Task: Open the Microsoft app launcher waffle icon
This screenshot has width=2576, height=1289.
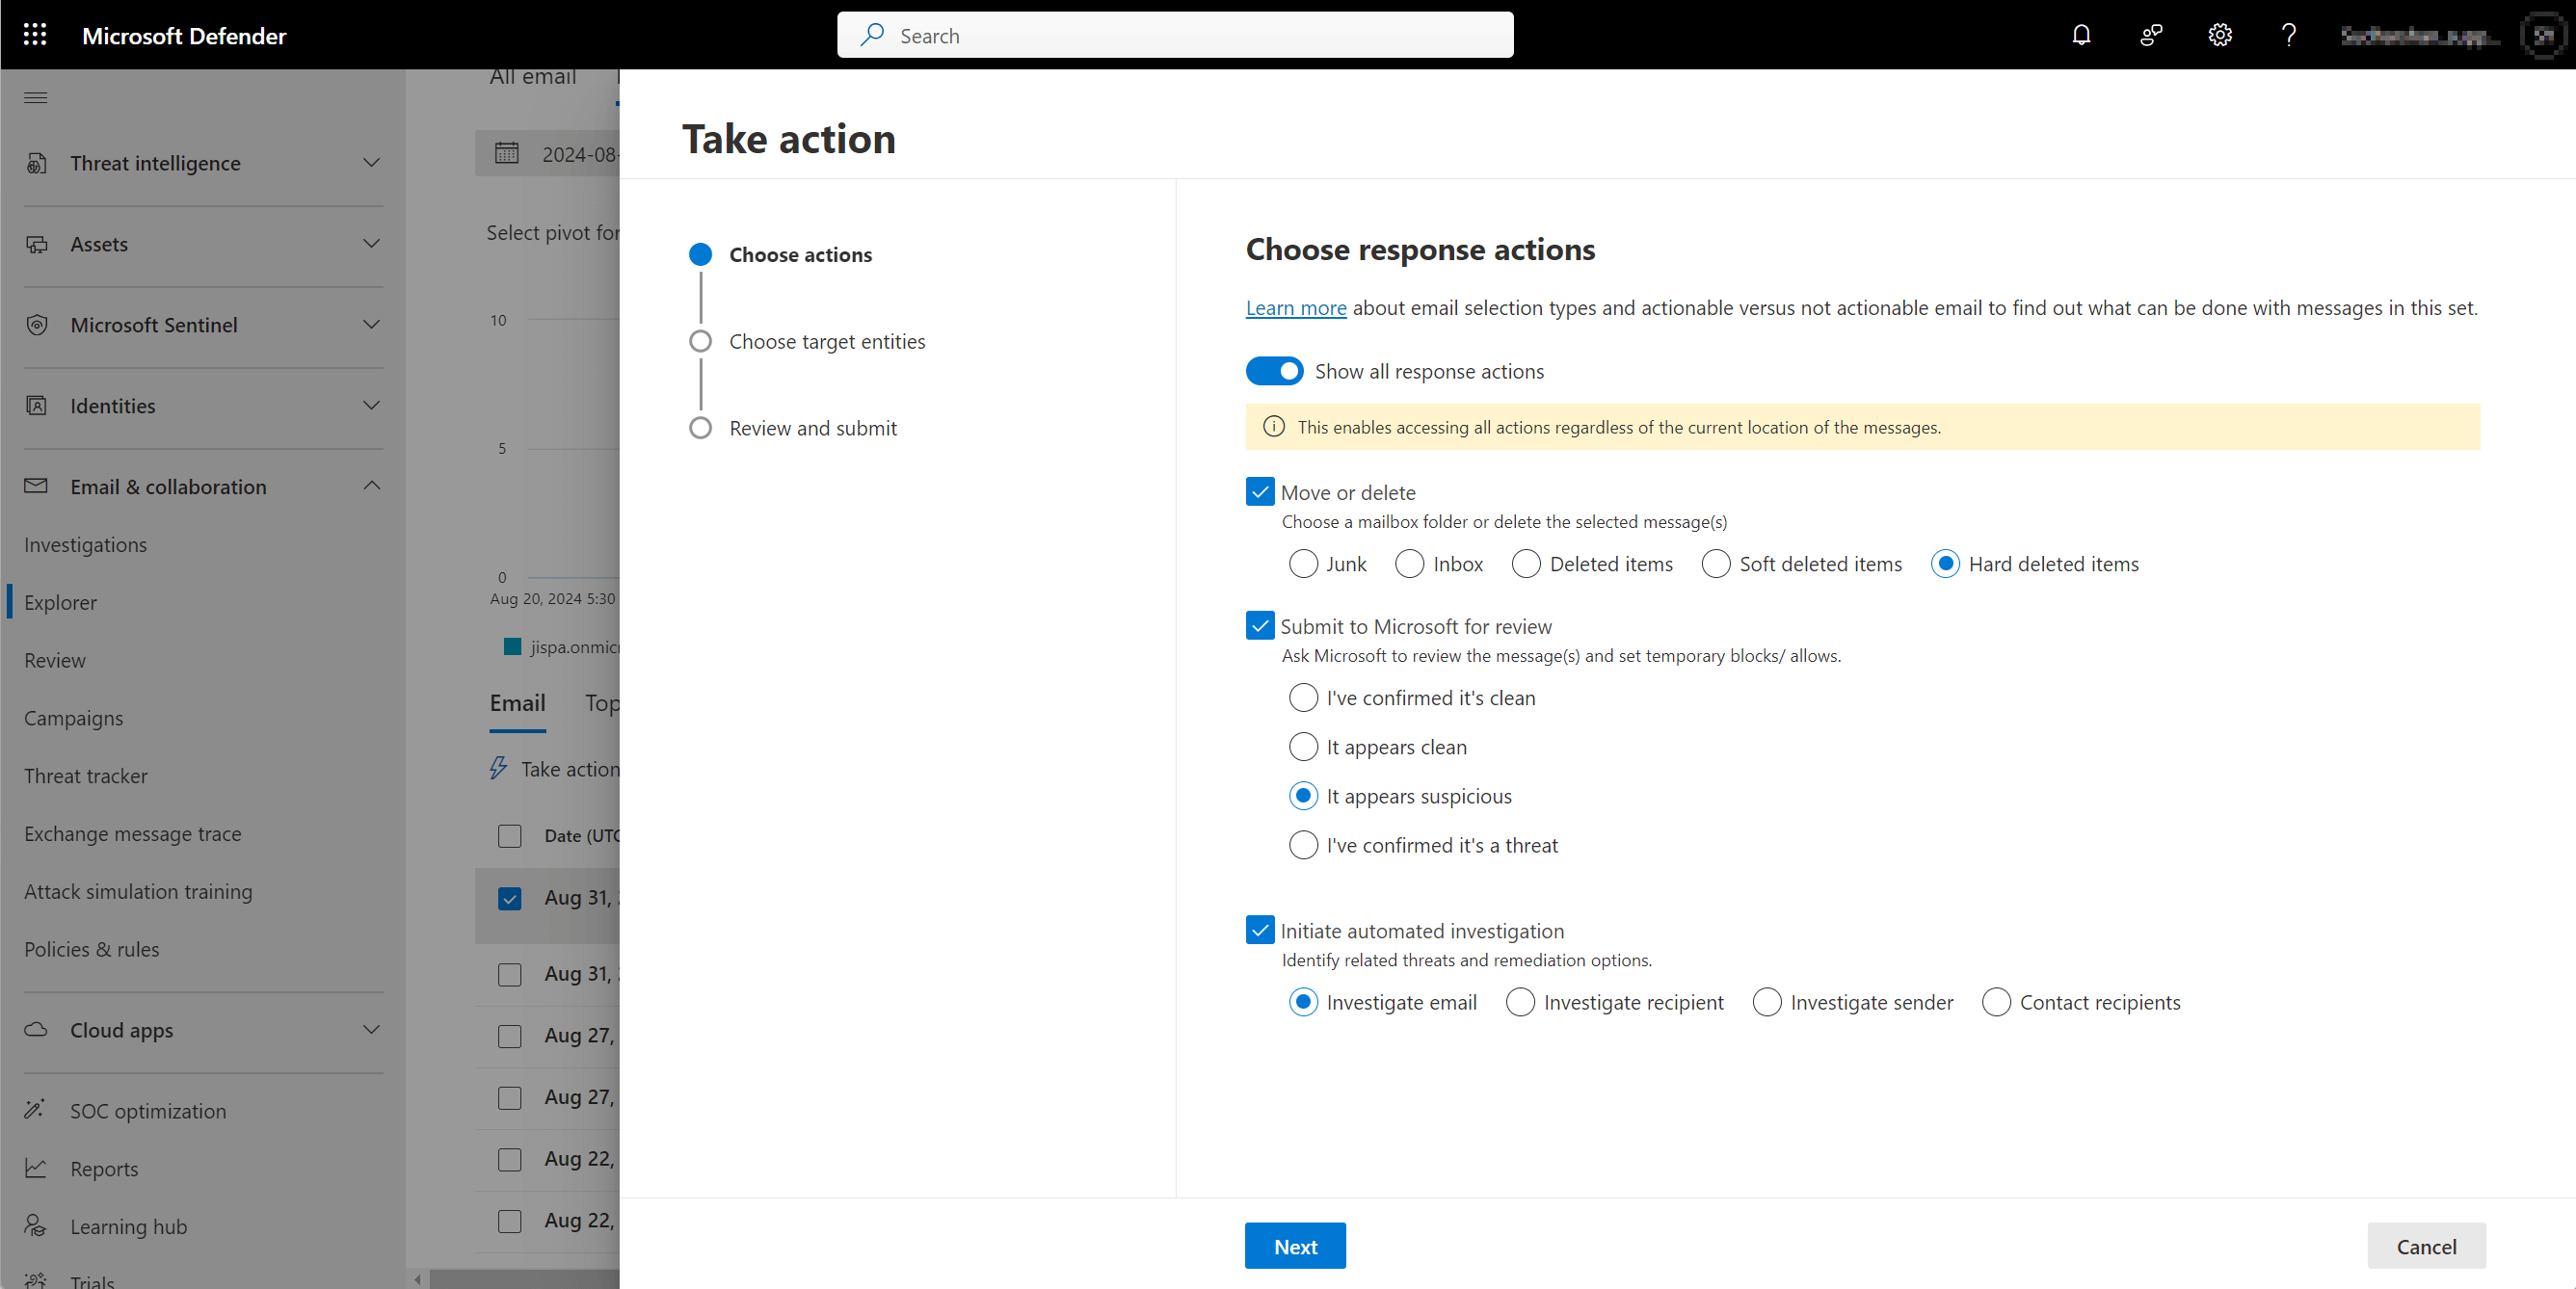Action: pos(34,35)
